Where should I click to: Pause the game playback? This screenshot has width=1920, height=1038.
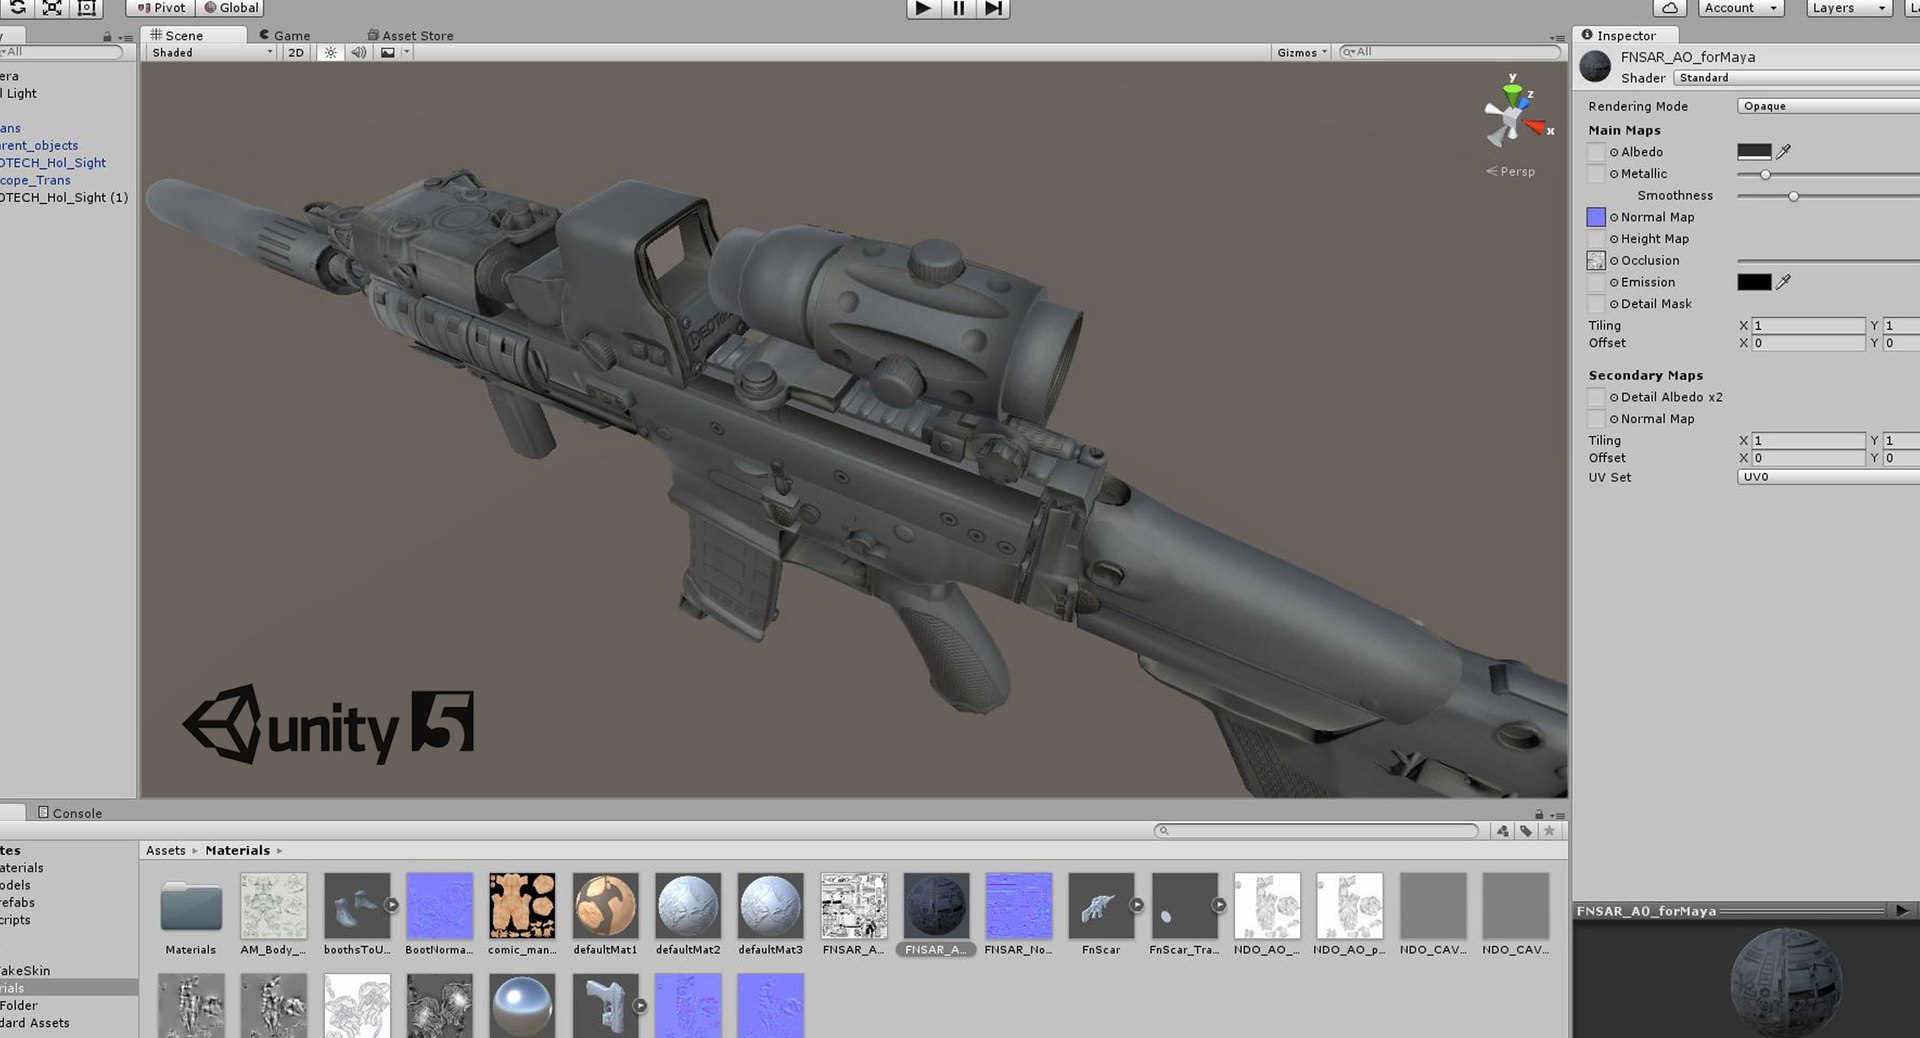958,8
